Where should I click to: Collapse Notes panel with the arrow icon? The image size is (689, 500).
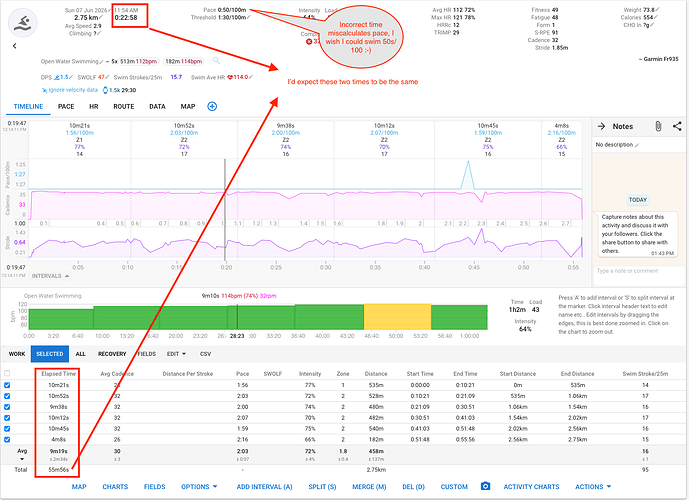coord(601,127)
